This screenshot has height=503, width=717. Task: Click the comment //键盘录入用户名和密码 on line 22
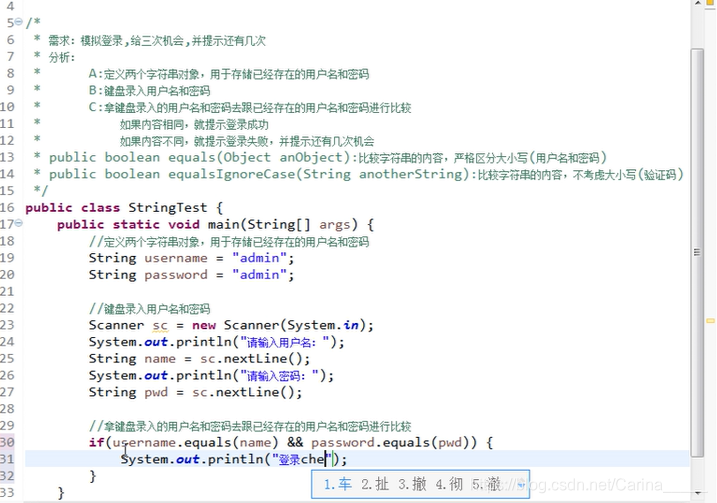click(149, 309)
